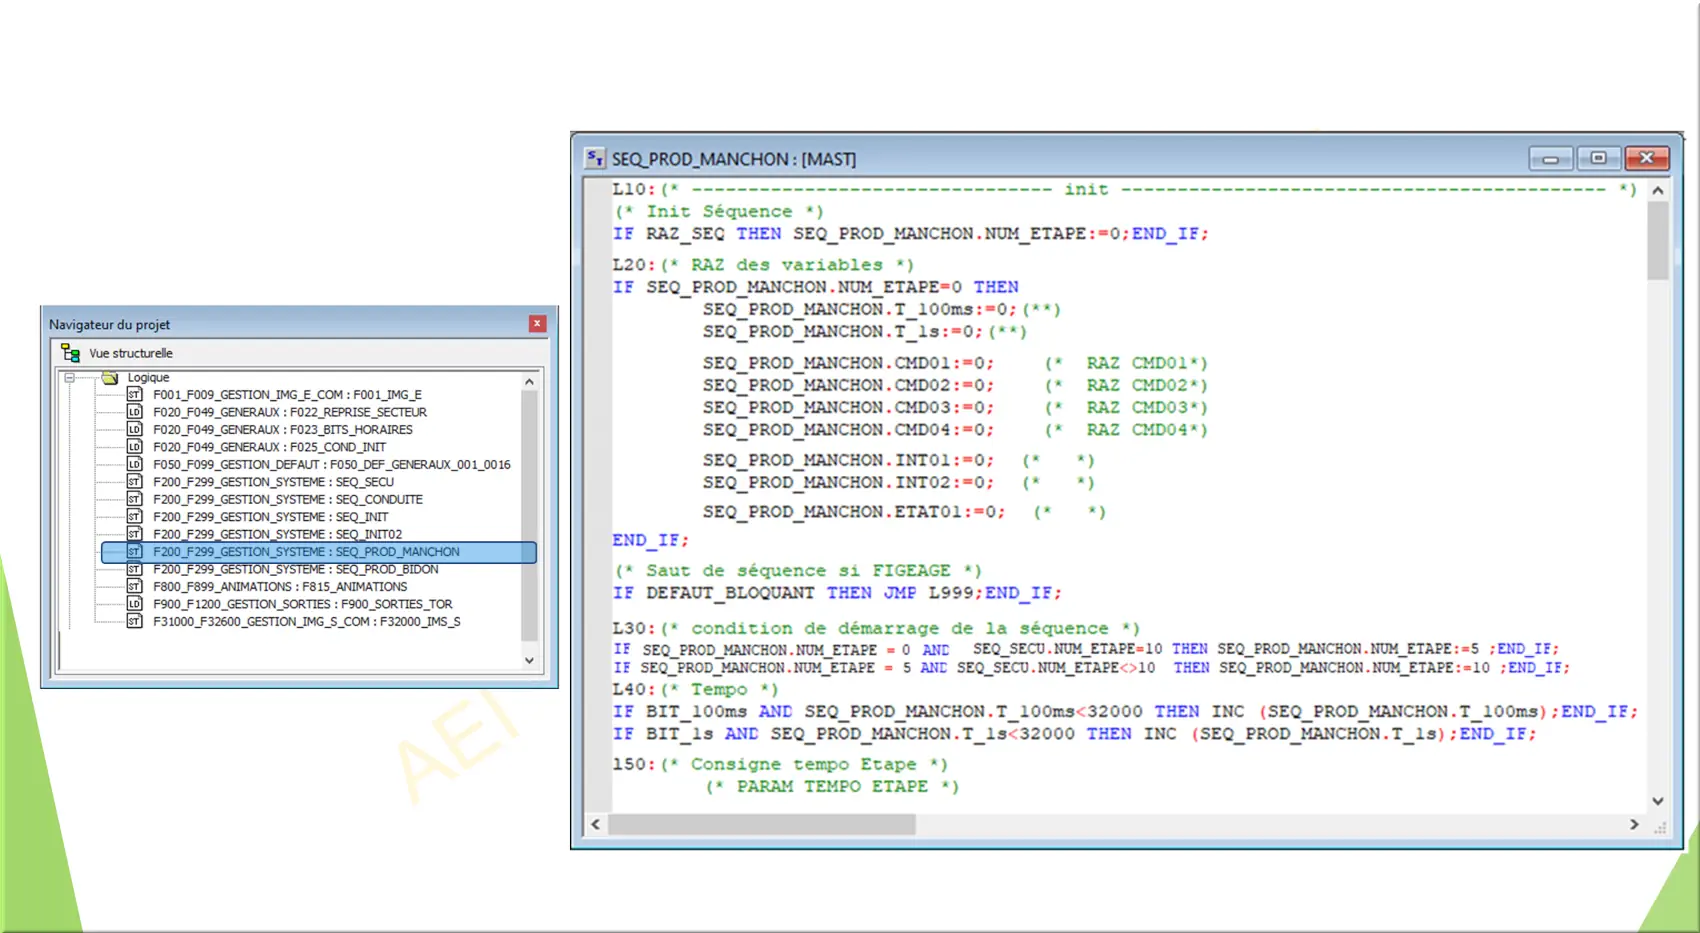Click PARAM TEMPO ETAPE comment
Viewport: 1700px width, 933px height.
(832, 787)
